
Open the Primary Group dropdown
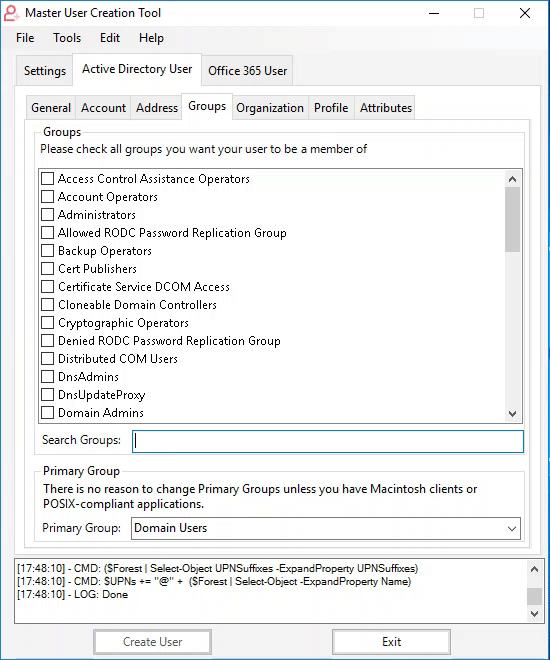[326, 528]
